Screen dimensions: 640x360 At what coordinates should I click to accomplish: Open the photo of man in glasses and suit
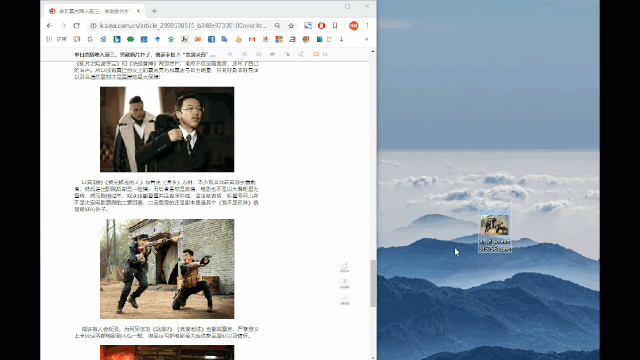(x=167, y=129)
